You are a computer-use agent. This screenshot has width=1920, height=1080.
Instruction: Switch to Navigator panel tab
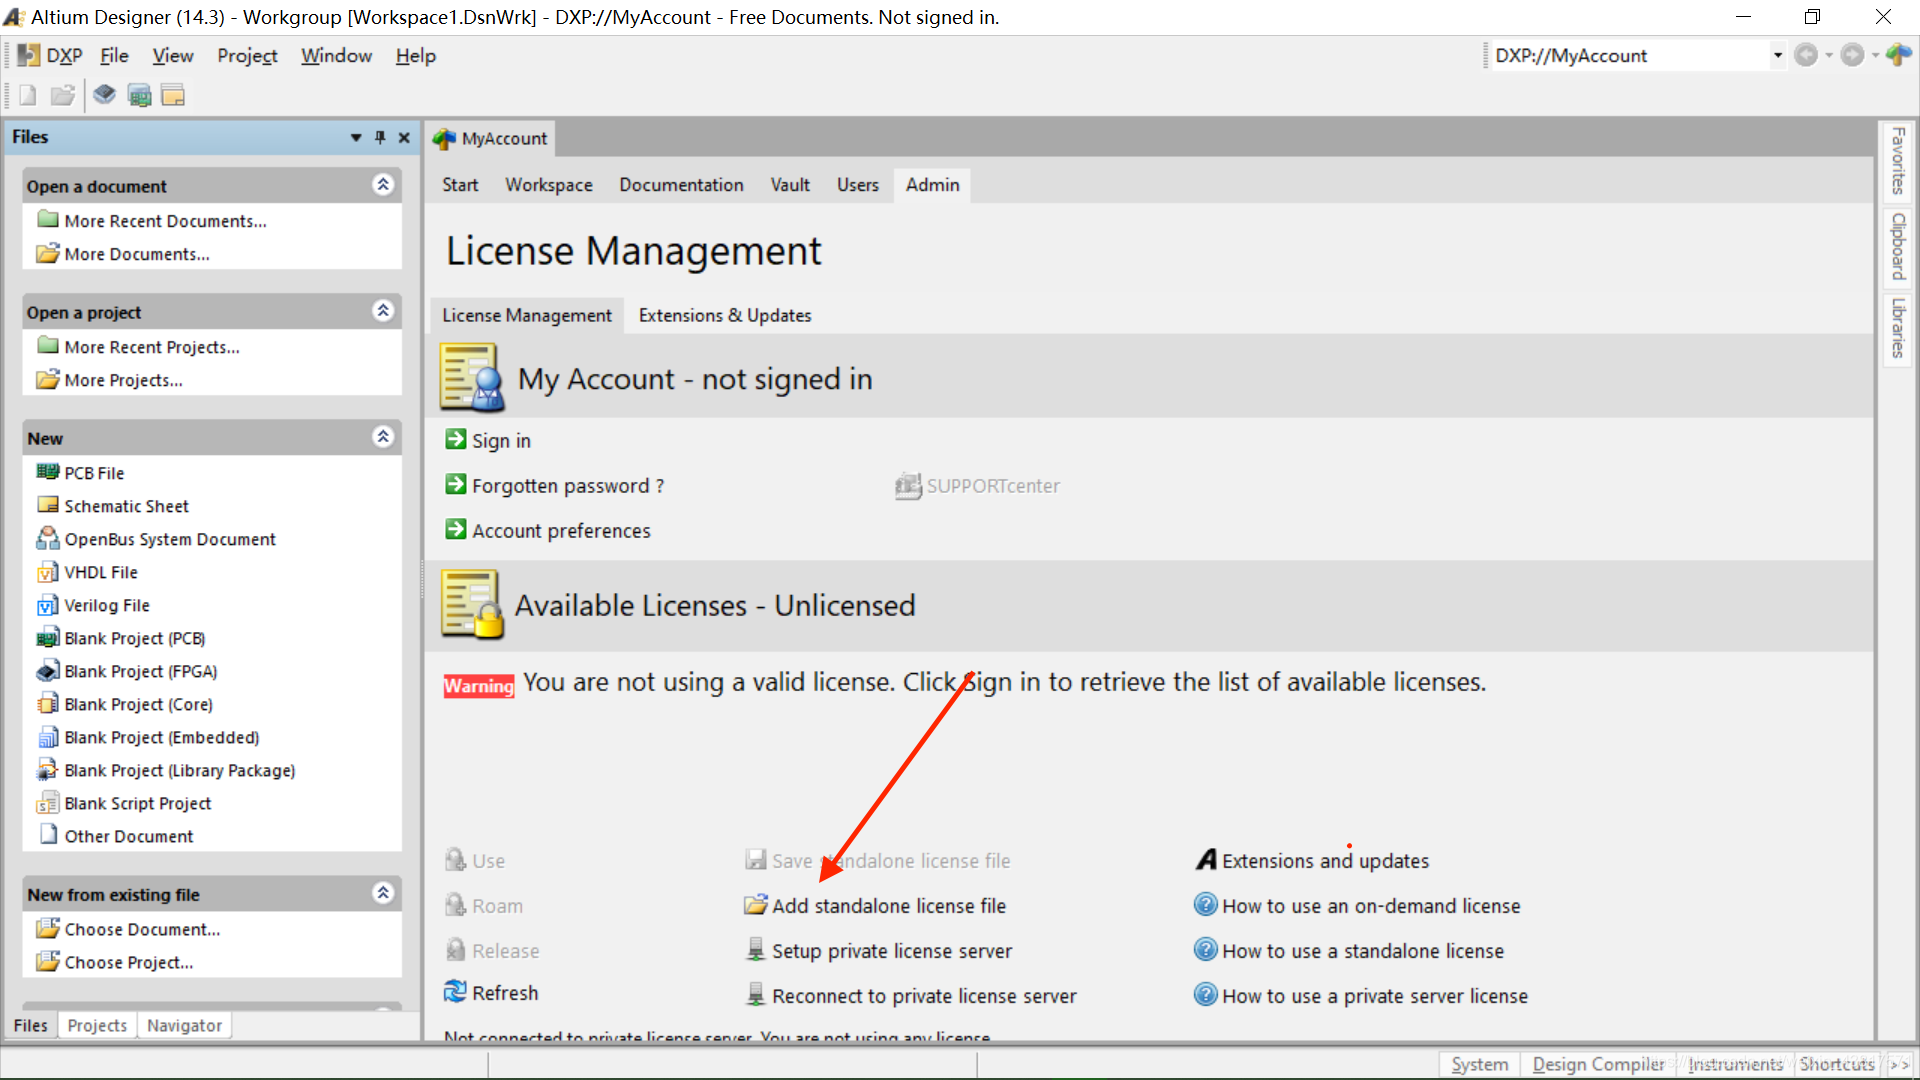point(184,1025)
